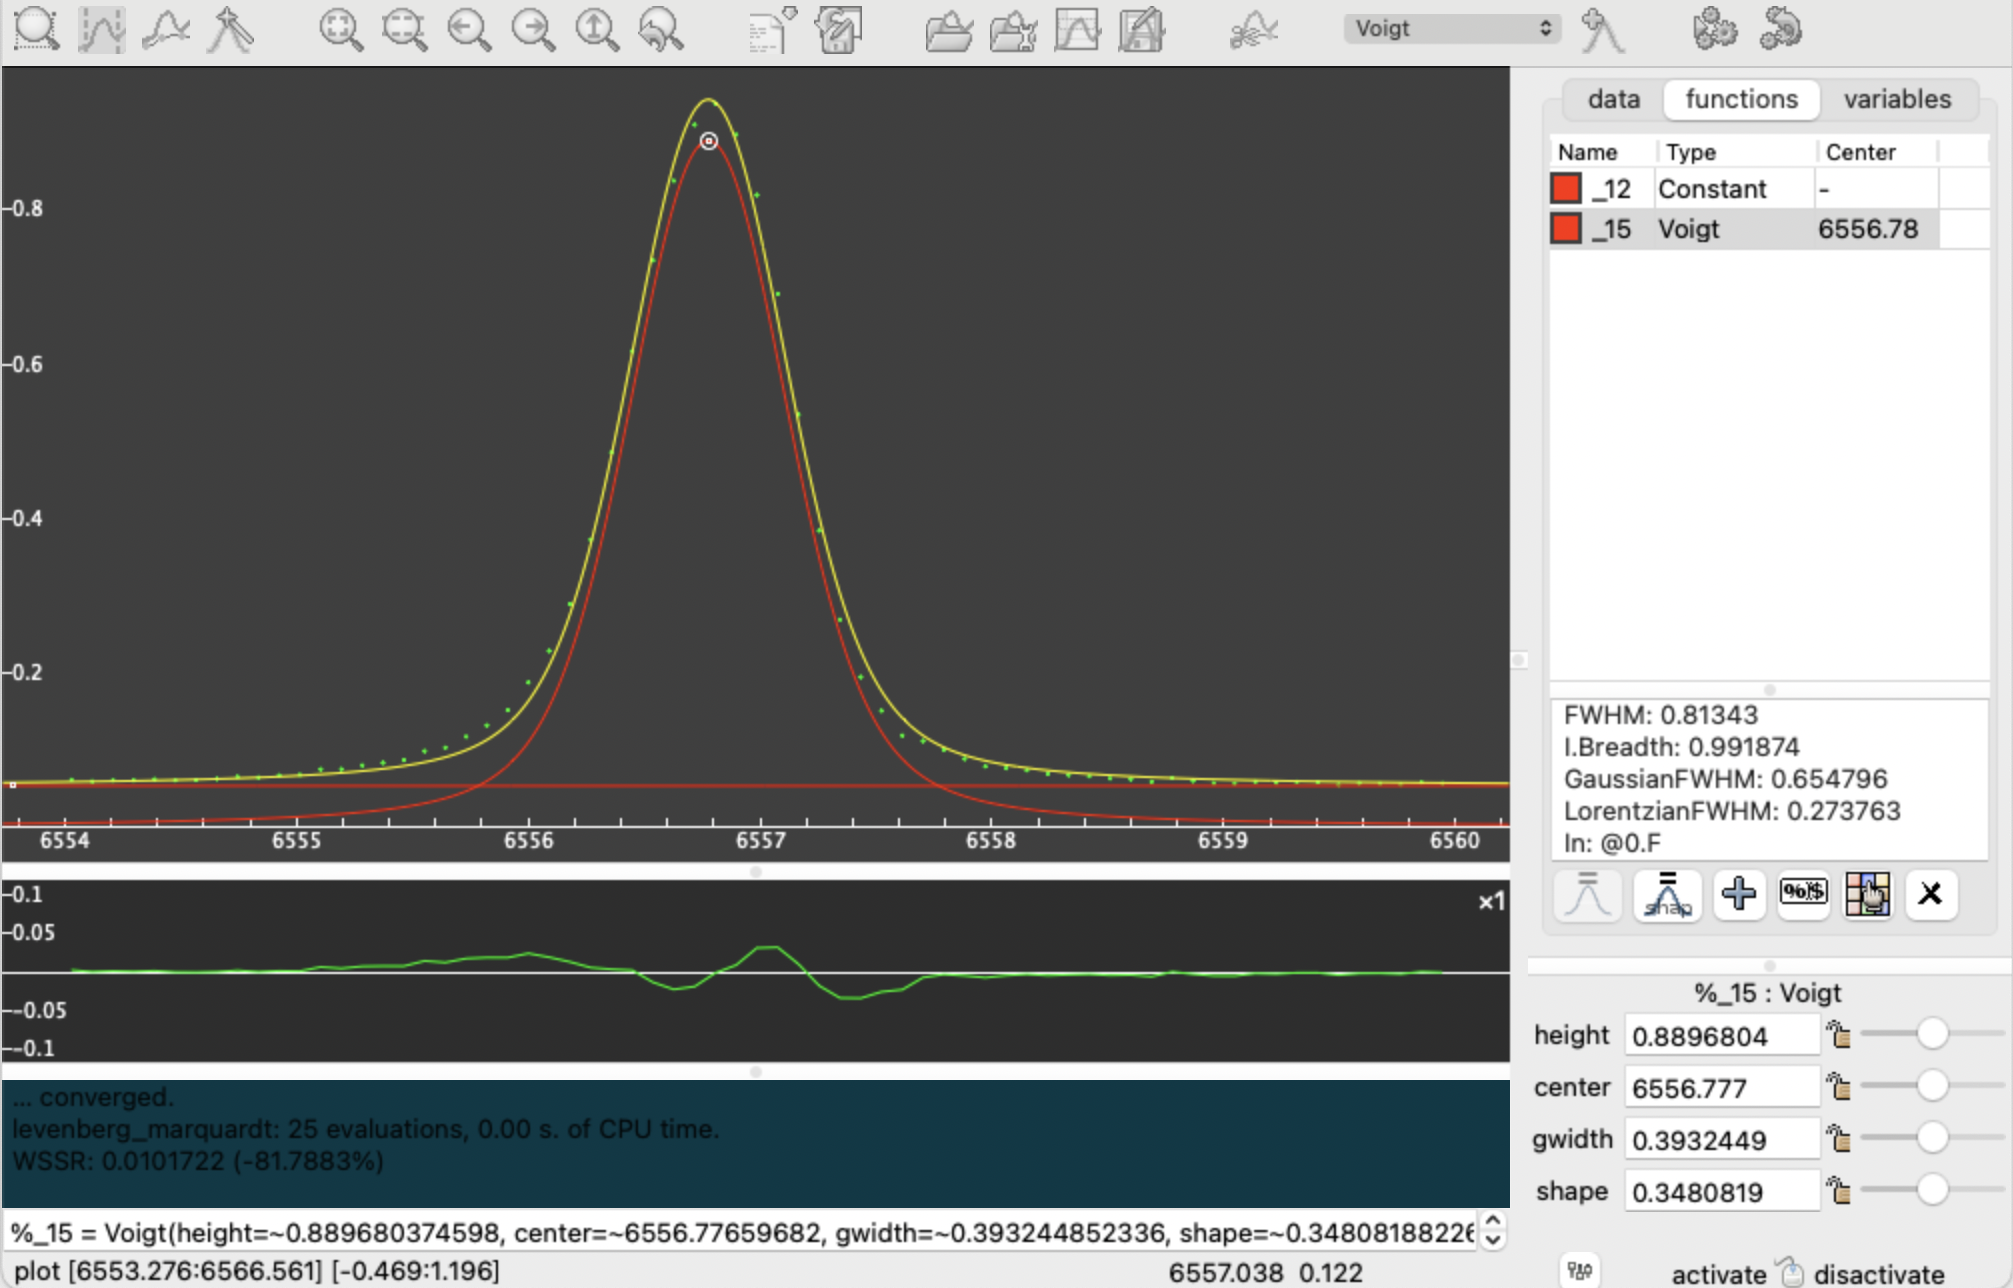Toggle the lock beside the shape parameter
This screenshot has width=2013, height=1288.
click(x=1838, y=1191)
